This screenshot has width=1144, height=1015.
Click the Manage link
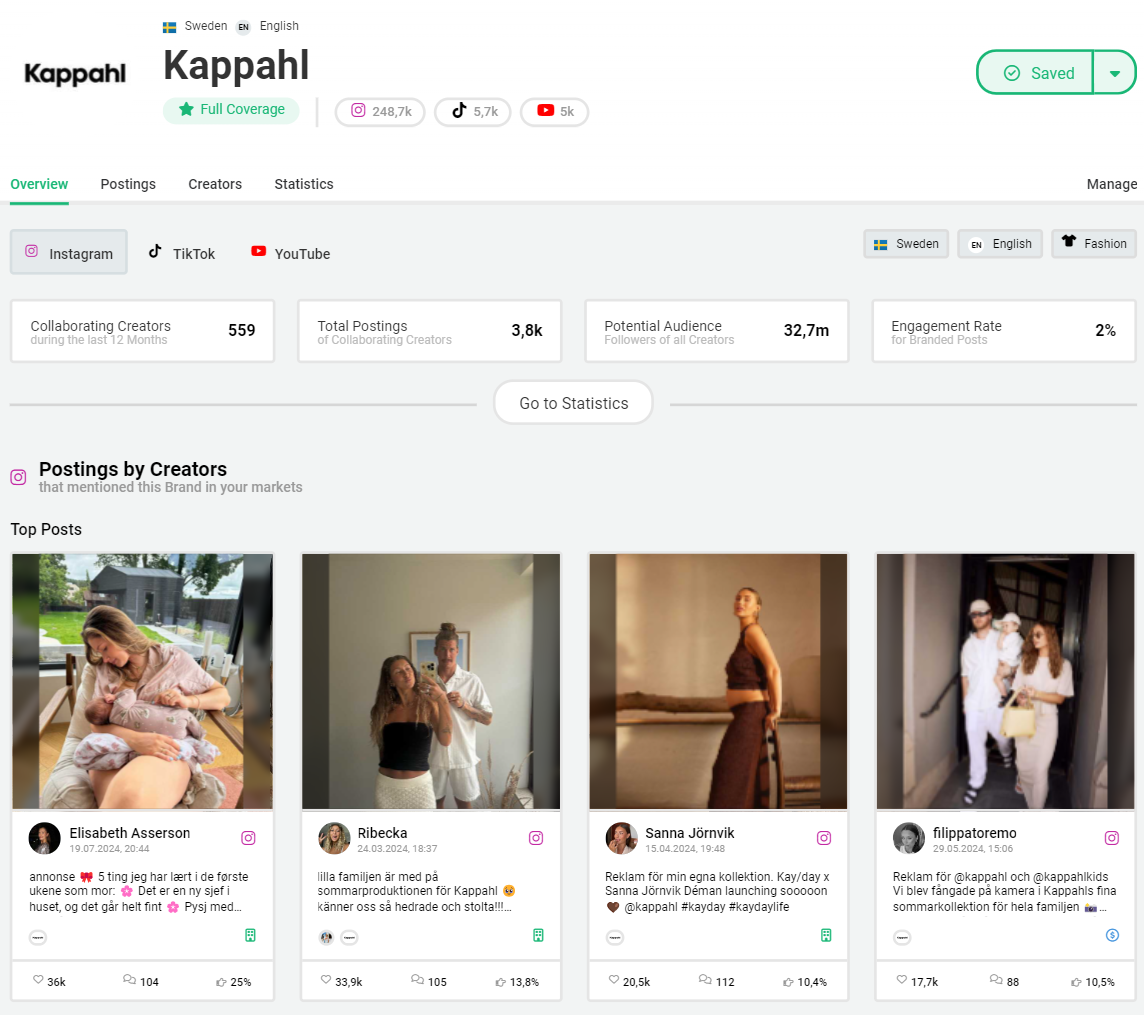coord(1111,184)
